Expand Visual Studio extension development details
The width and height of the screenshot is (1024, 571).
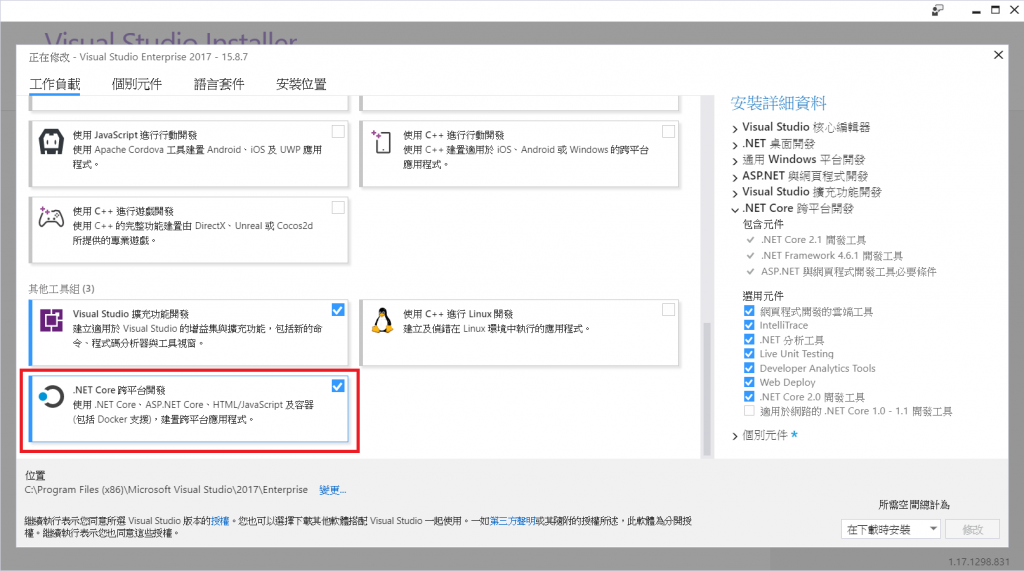click(735, 193)
